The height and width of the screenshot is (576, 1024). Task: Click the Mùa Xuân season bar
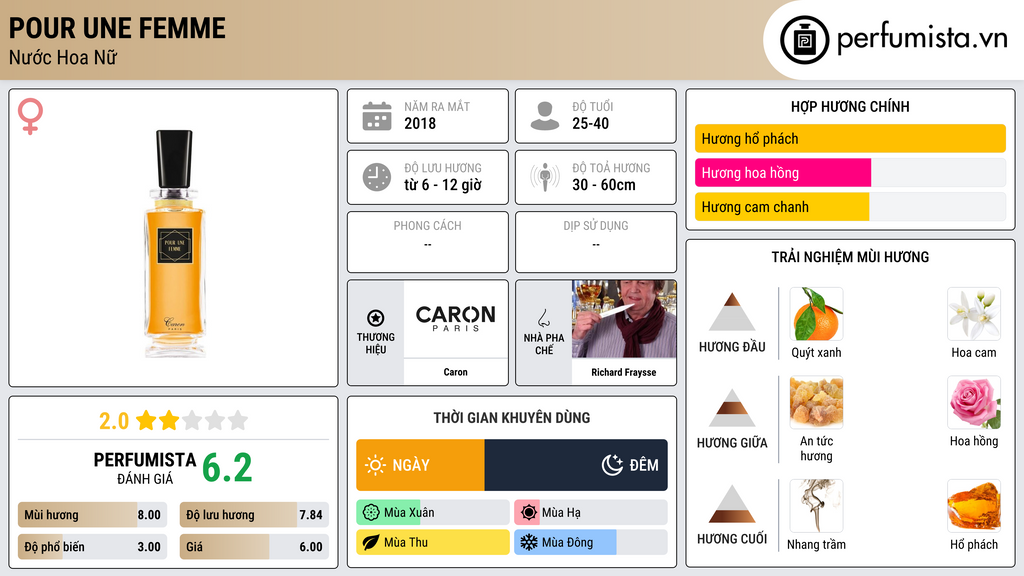pyautogui.click(x=432, y=513)
